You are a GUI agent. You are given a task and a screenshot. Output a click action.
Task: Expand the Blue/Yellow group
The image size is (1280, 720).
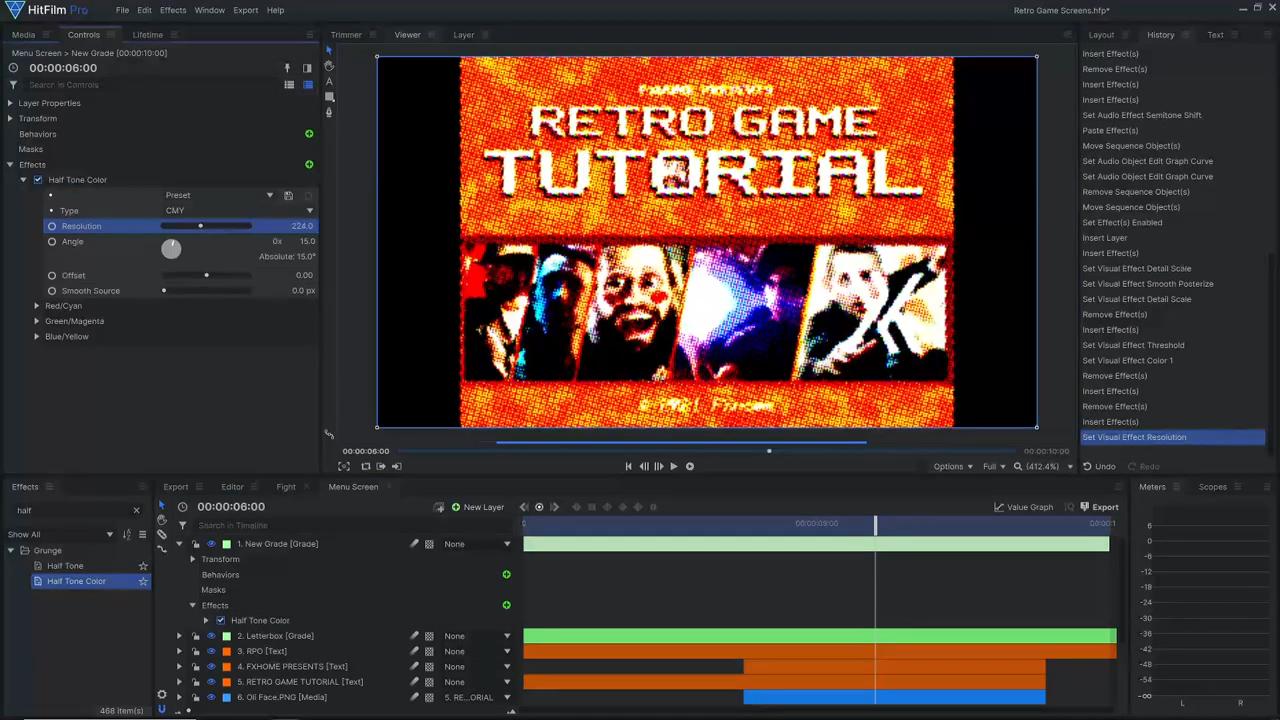click(37, 336)
